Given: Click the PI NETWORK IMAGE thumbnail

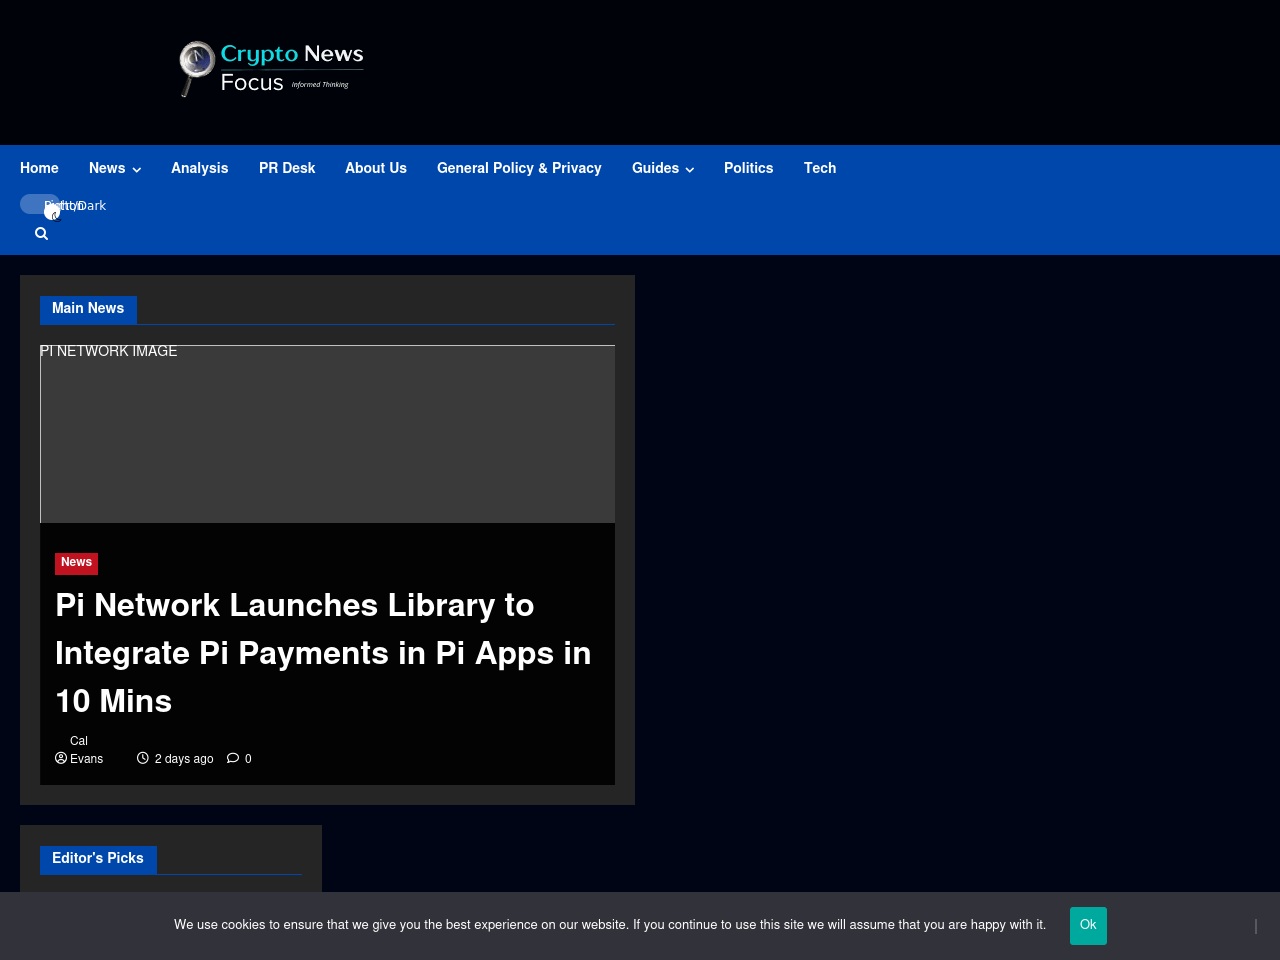Looking at the screenshot, I should 327,434.
